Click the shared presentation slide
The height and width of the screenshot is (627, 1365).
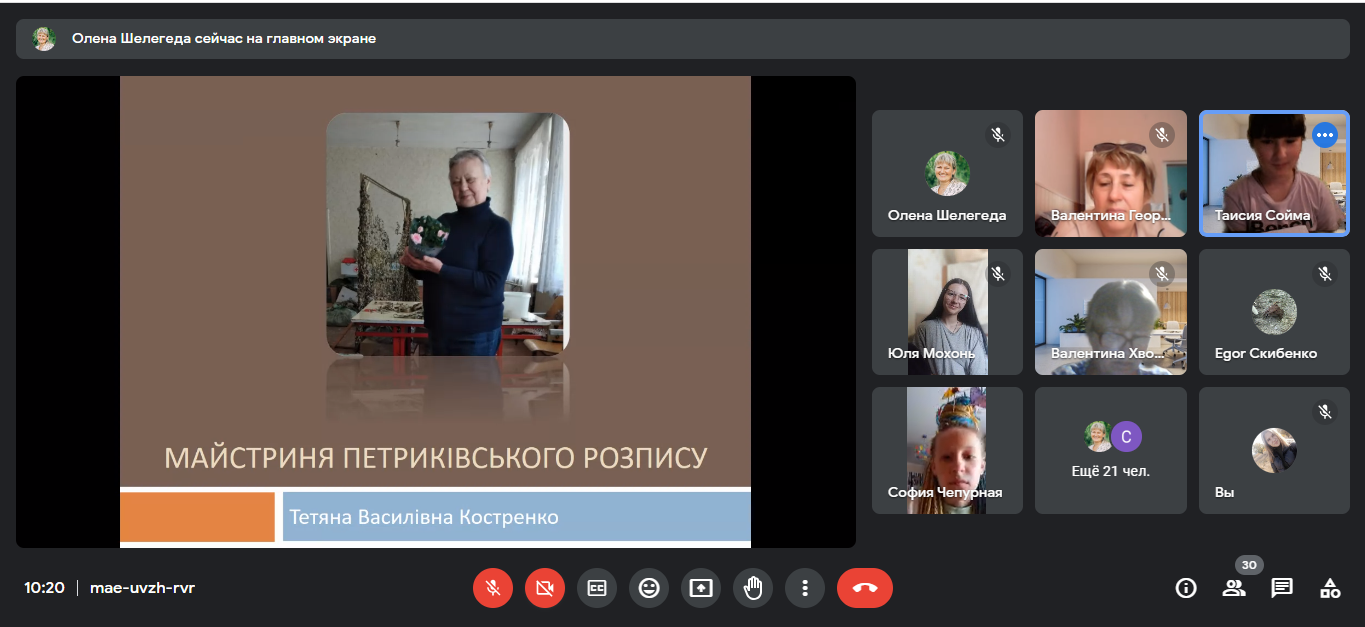435,312
